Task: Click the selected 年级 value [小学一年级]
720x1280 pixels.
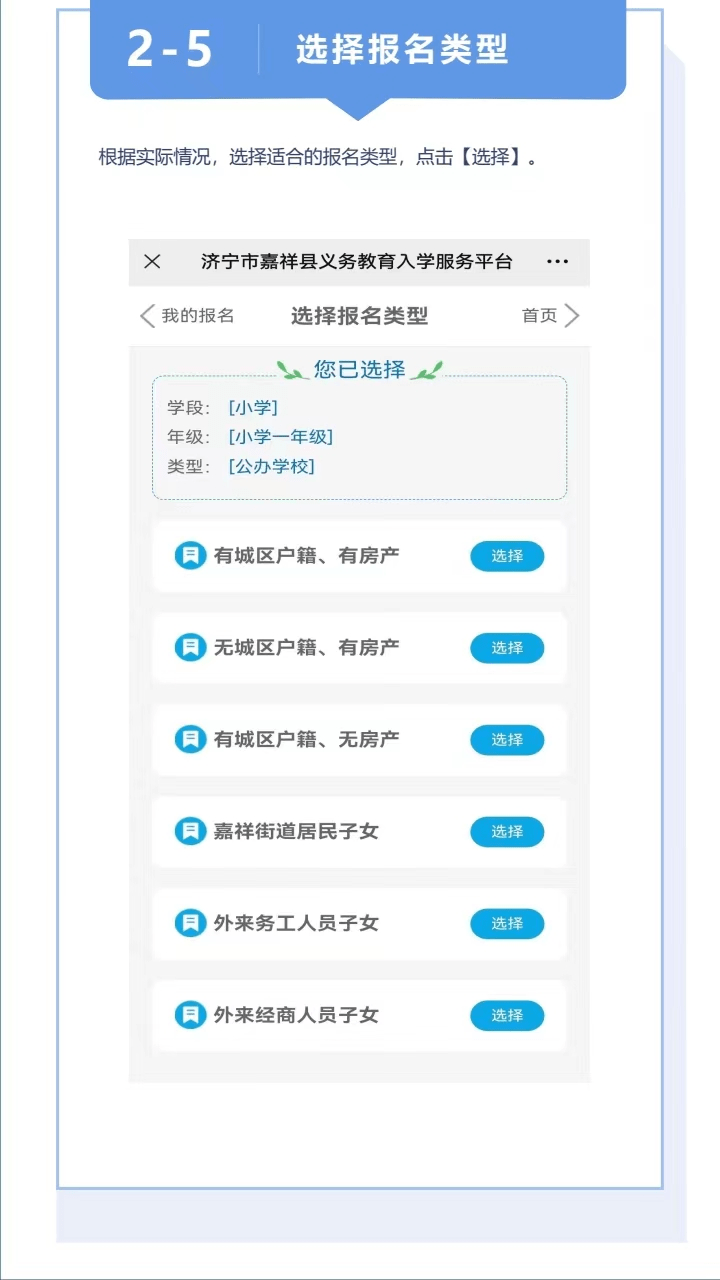Action: click(x=280, y=437)
